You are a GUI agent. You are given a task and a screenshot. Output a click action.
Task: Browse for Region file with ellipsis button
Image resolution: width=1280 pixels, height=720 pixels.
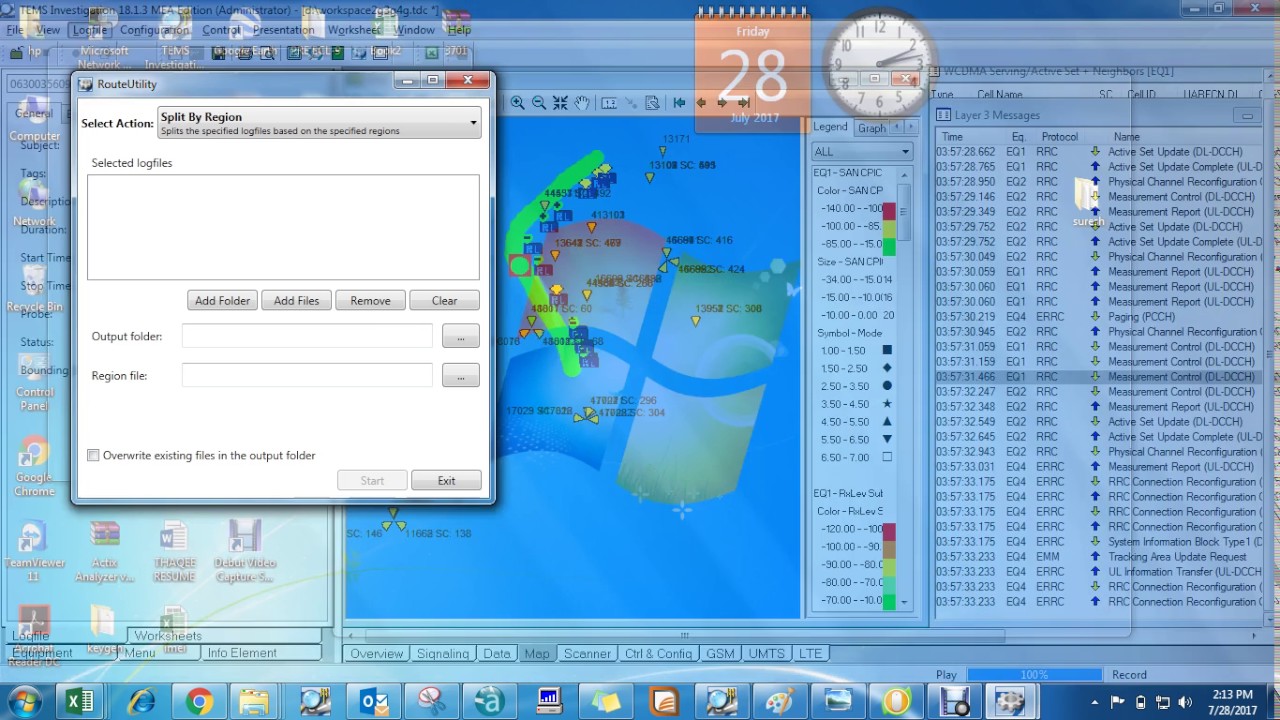point(460,375)
